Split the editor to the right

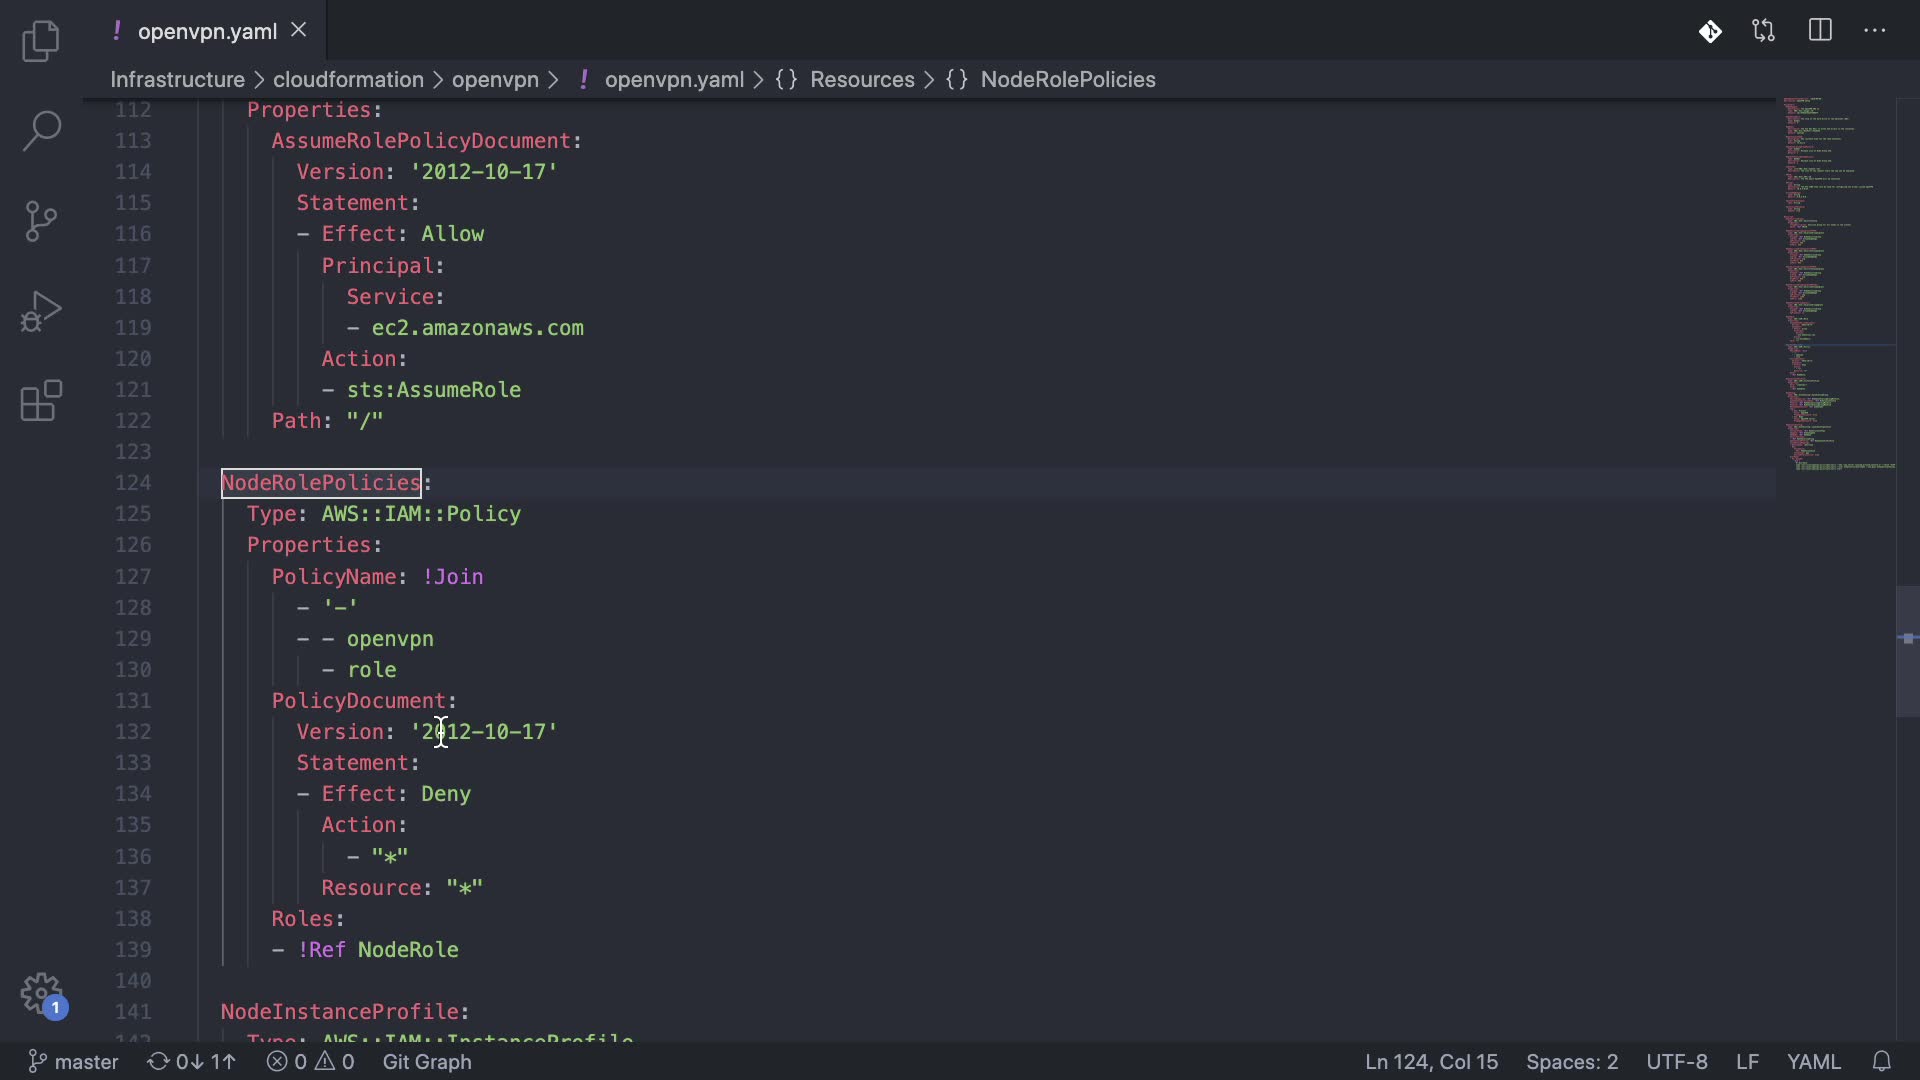click(x=1820, y=31)
